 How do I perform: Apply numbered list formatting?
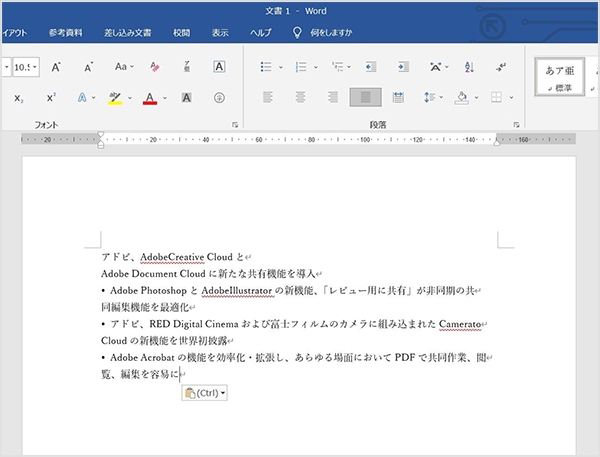click(x=301, y=67)
